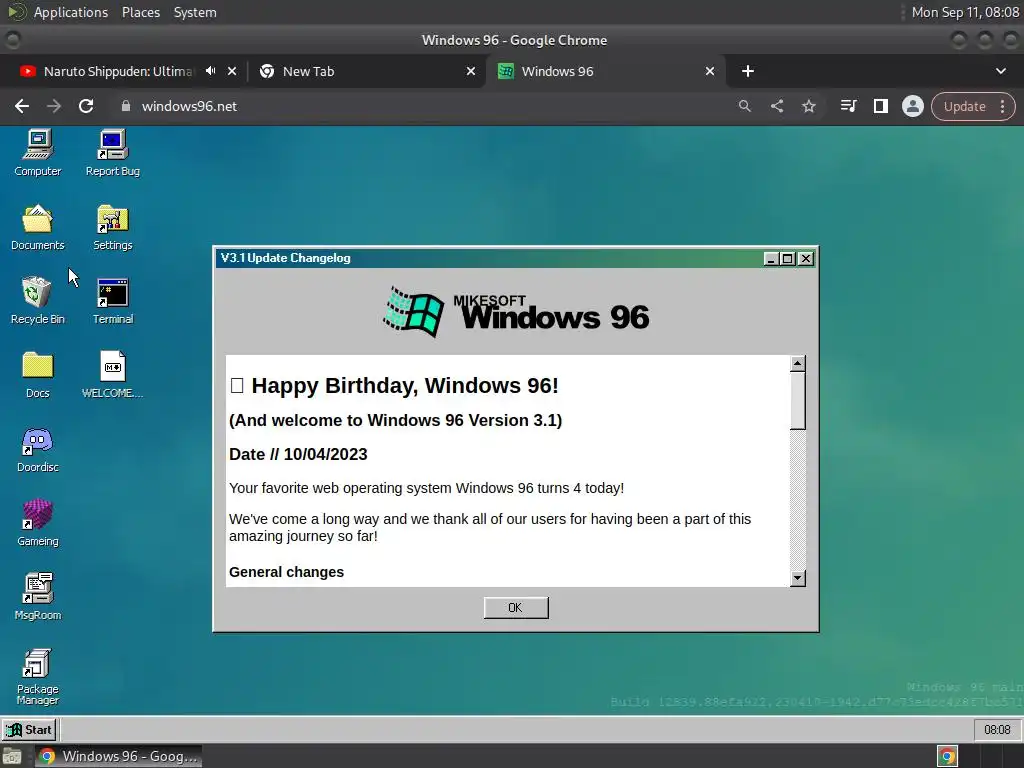Click OK in the changelog dialog
Image resolution: width=1024 pixels, height=768 pixels.
tap(516, 607)
